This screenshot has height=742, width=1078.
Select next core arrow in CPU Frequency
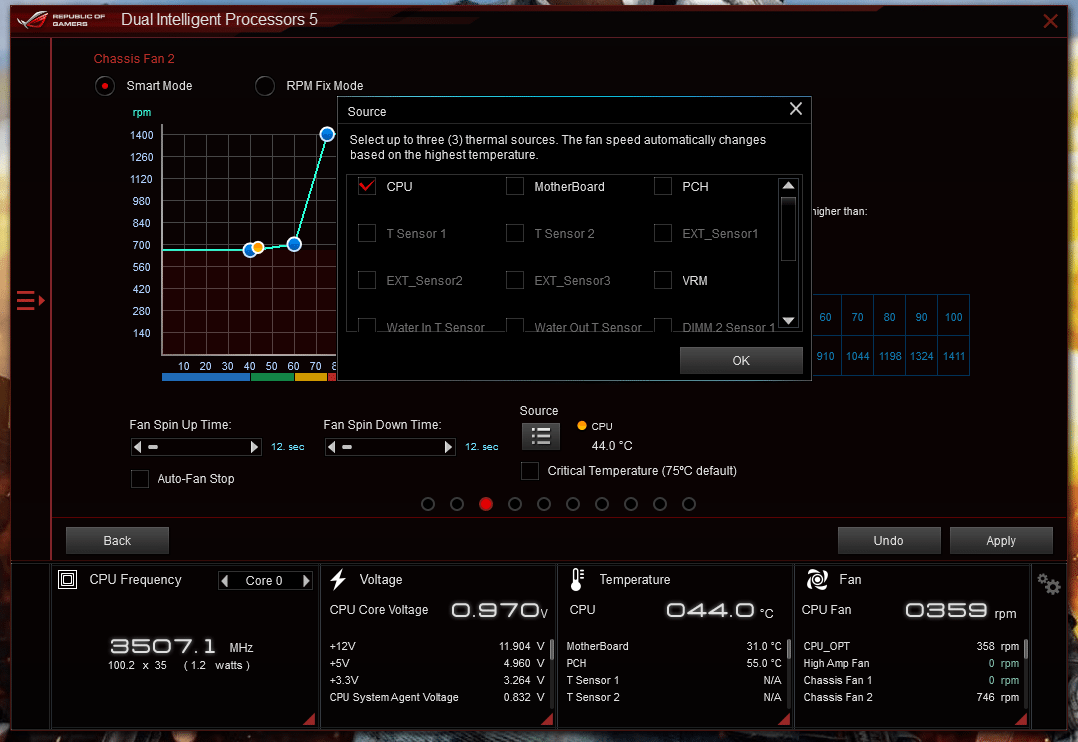coord(307,580)
